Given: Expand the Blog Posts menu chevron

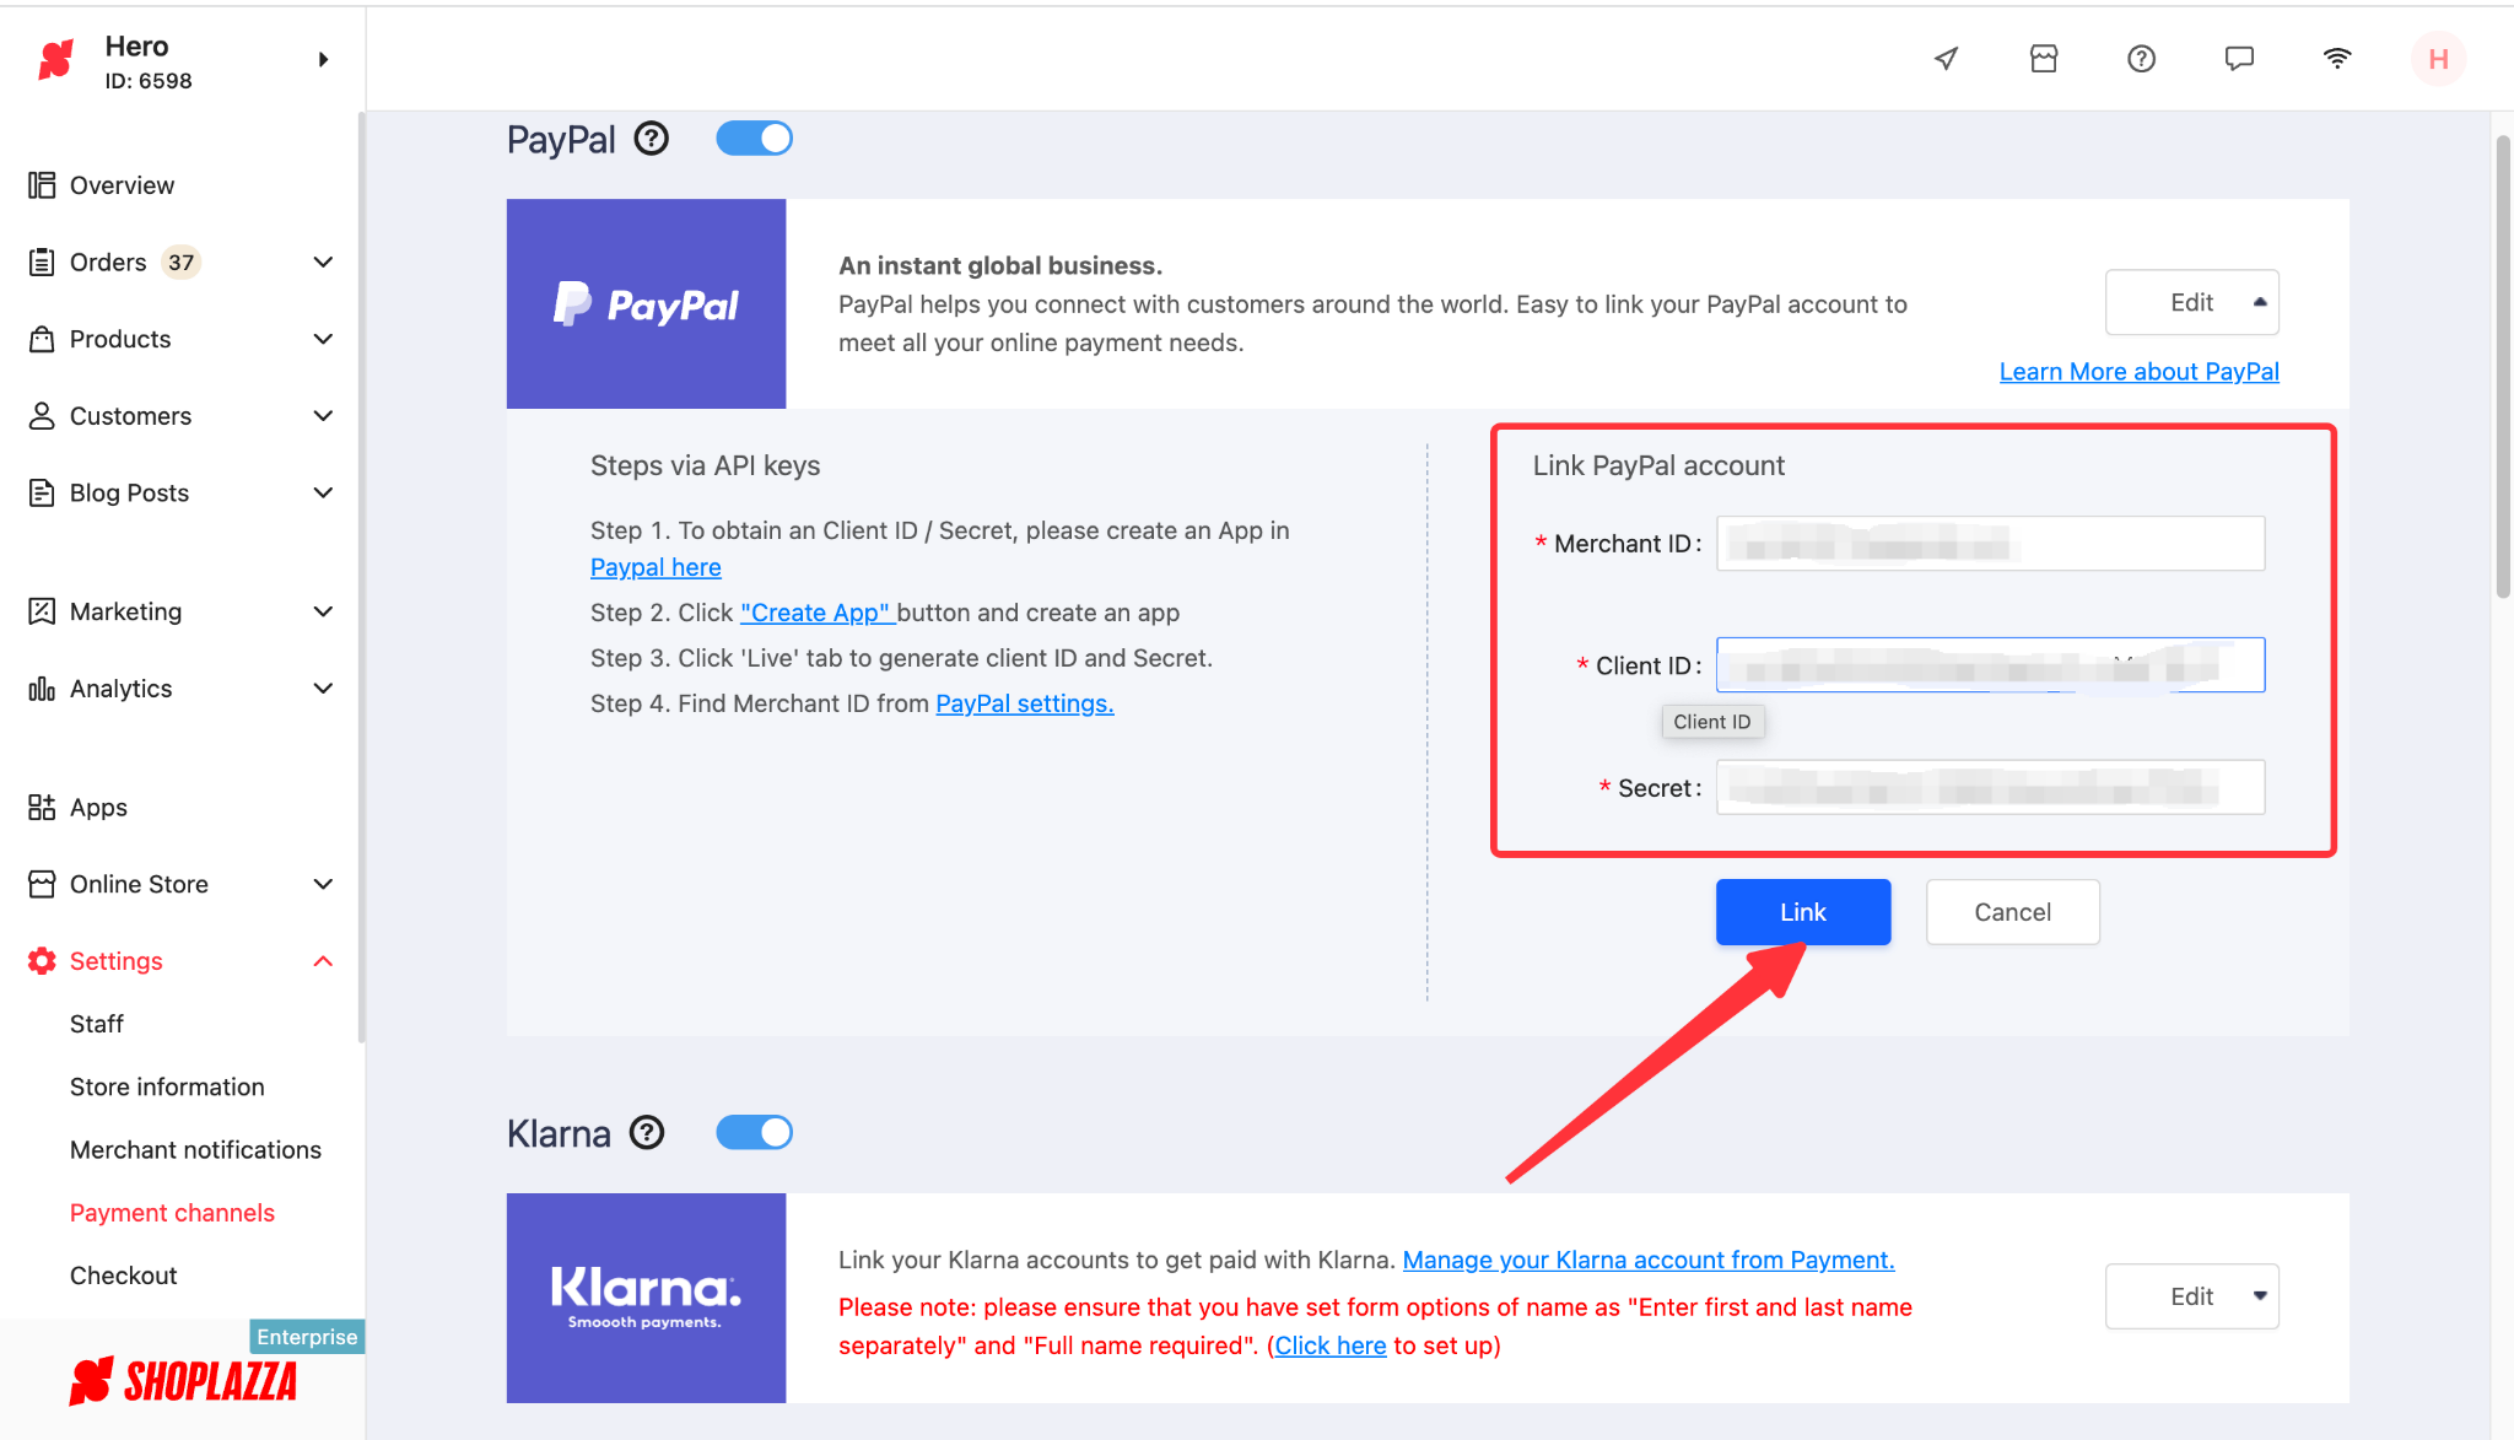Looking at the screenshot, I should click(x=323, y=493).
